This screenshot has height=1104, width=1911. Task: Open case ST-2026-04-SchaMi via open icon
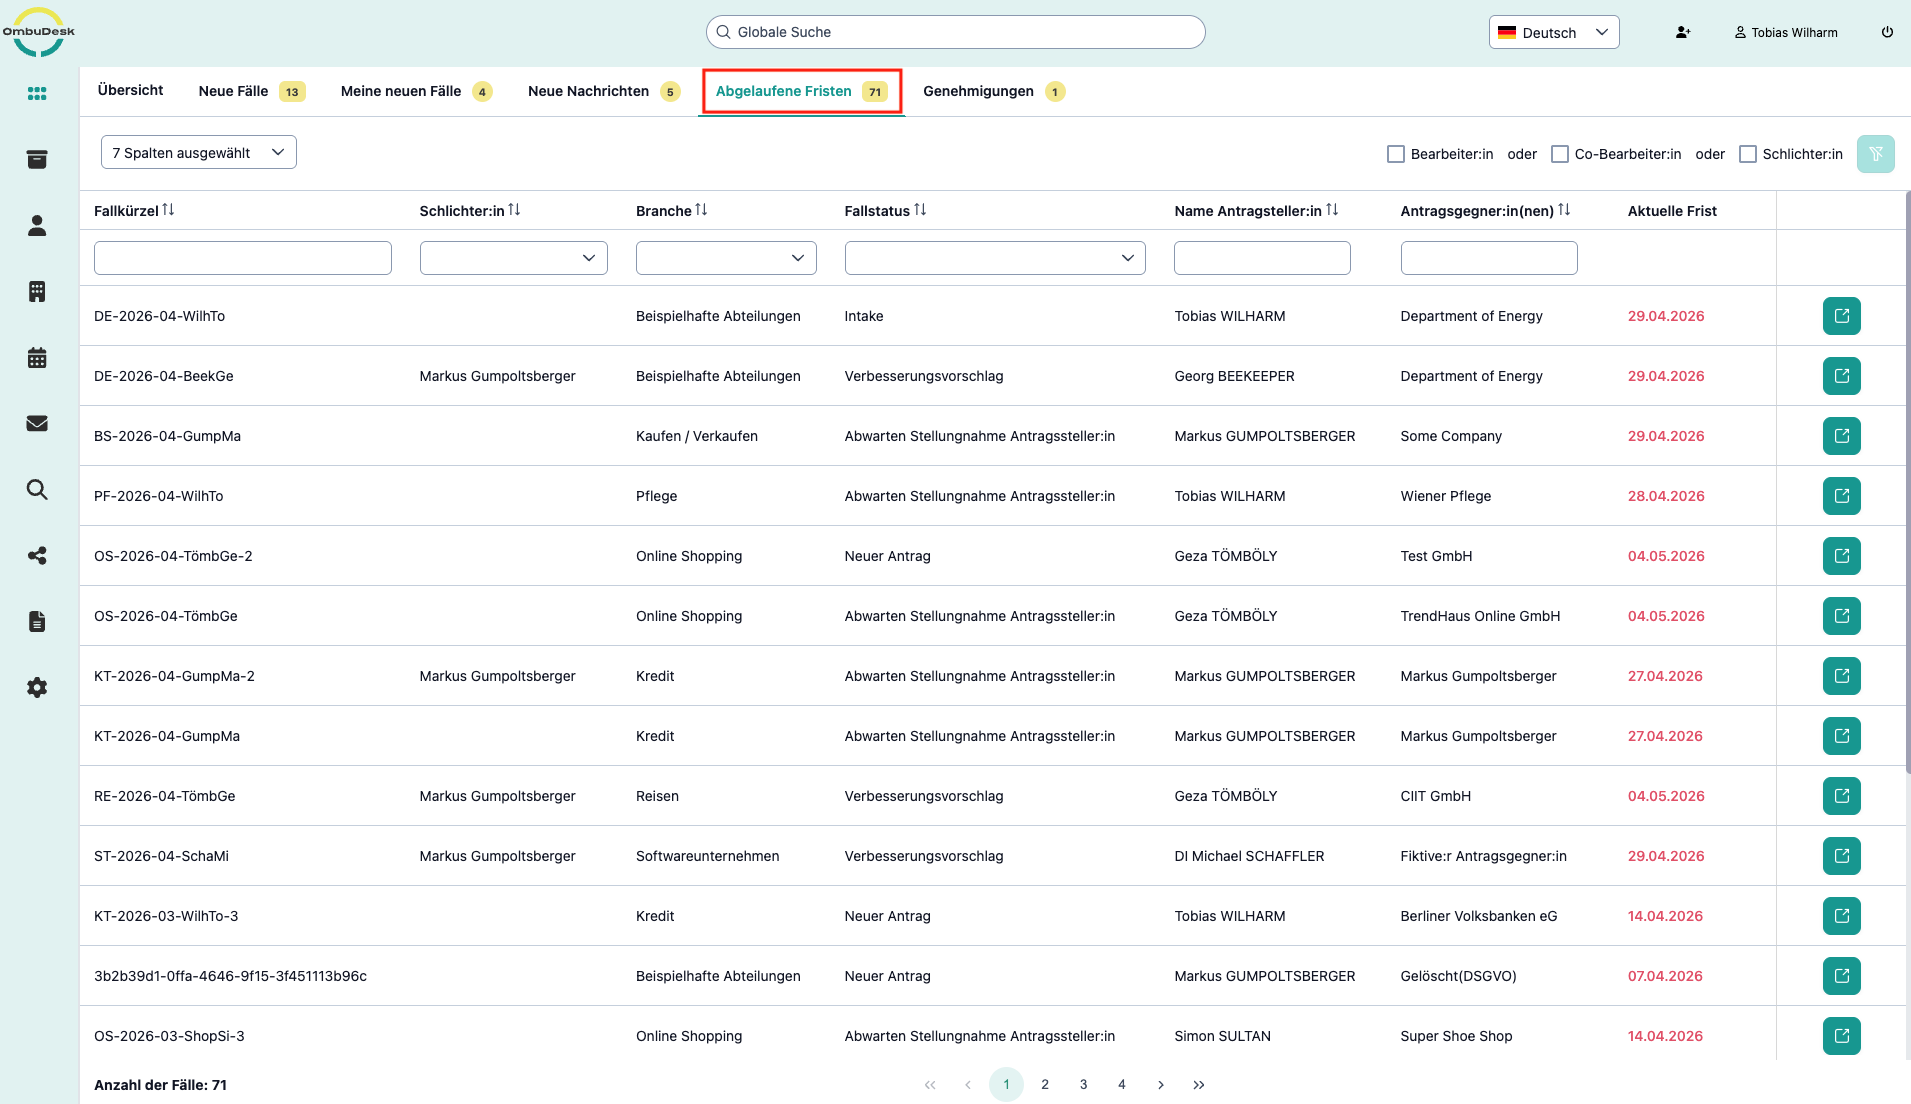(1841, 856)
